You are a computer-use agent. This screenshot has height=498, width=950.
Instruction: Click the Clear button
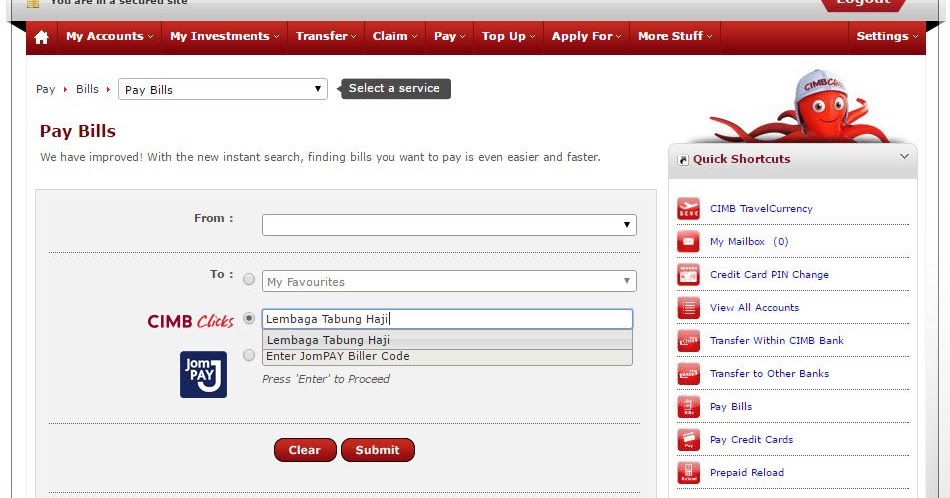click(x=305, y=450)
